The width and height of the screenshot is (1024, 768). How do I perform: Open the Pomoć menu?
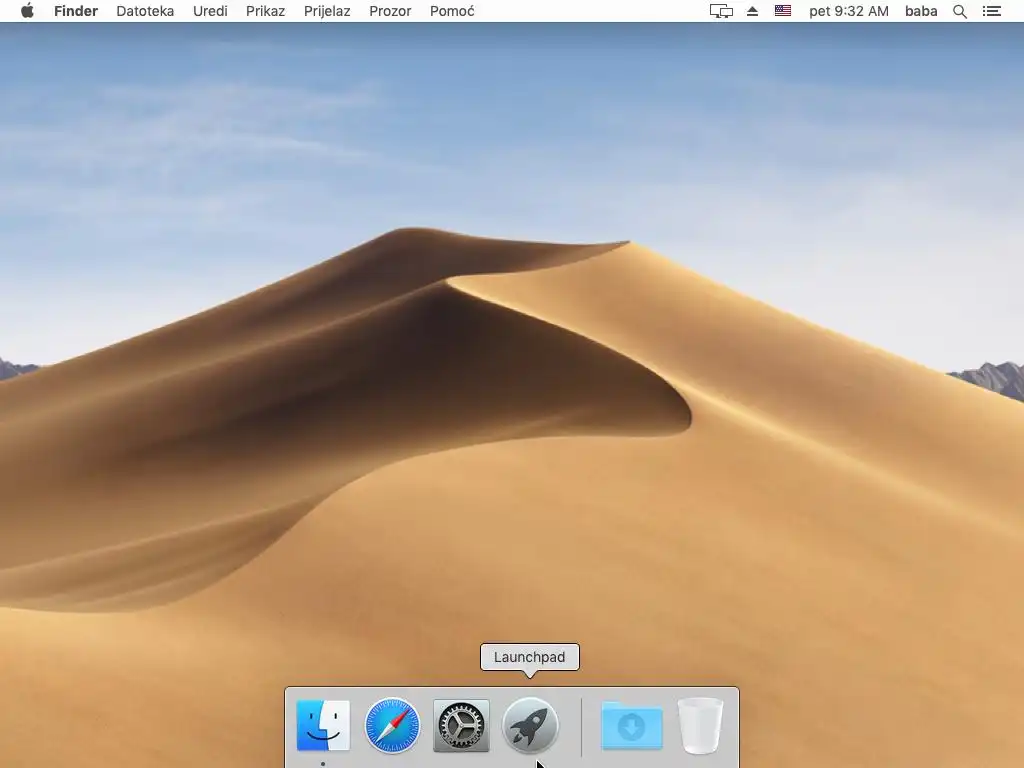click(452, 11)
